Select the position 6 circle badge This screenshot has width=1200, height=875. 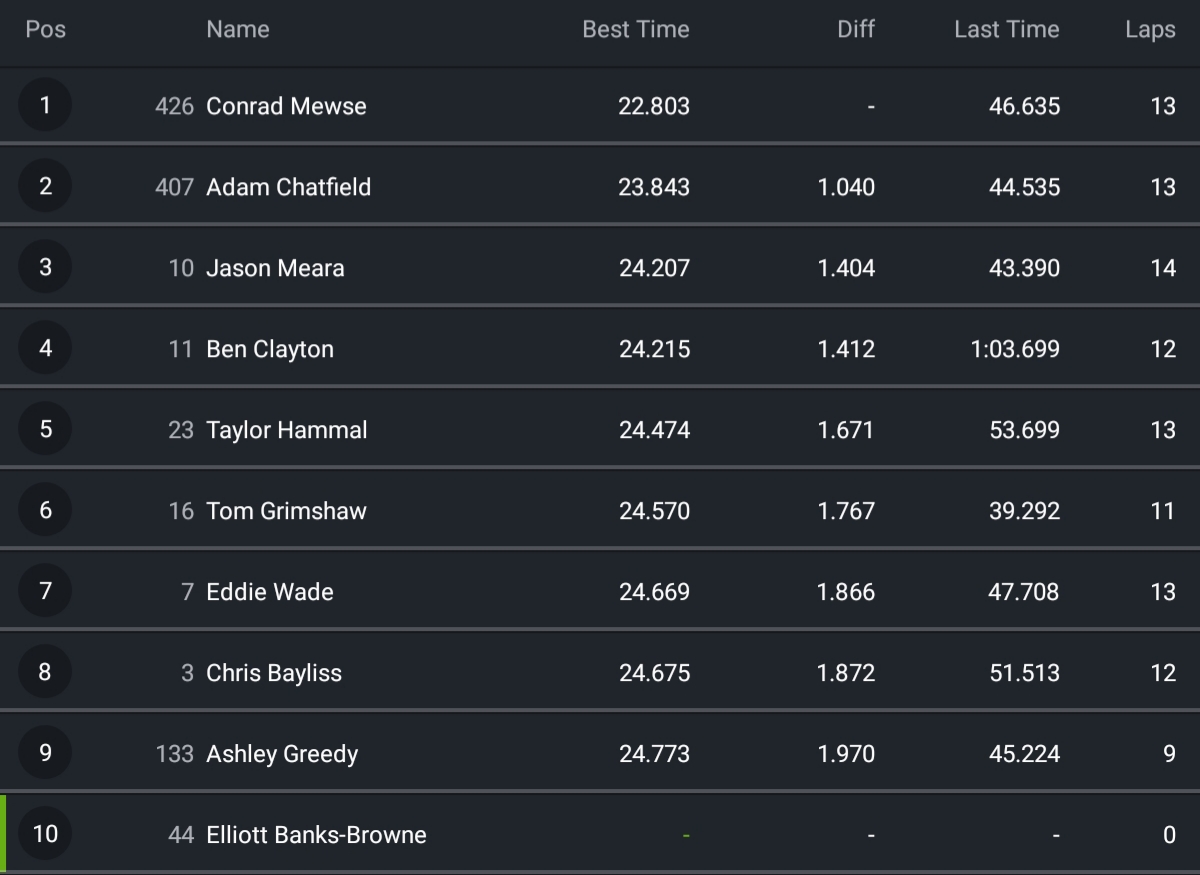click(45, 510)
